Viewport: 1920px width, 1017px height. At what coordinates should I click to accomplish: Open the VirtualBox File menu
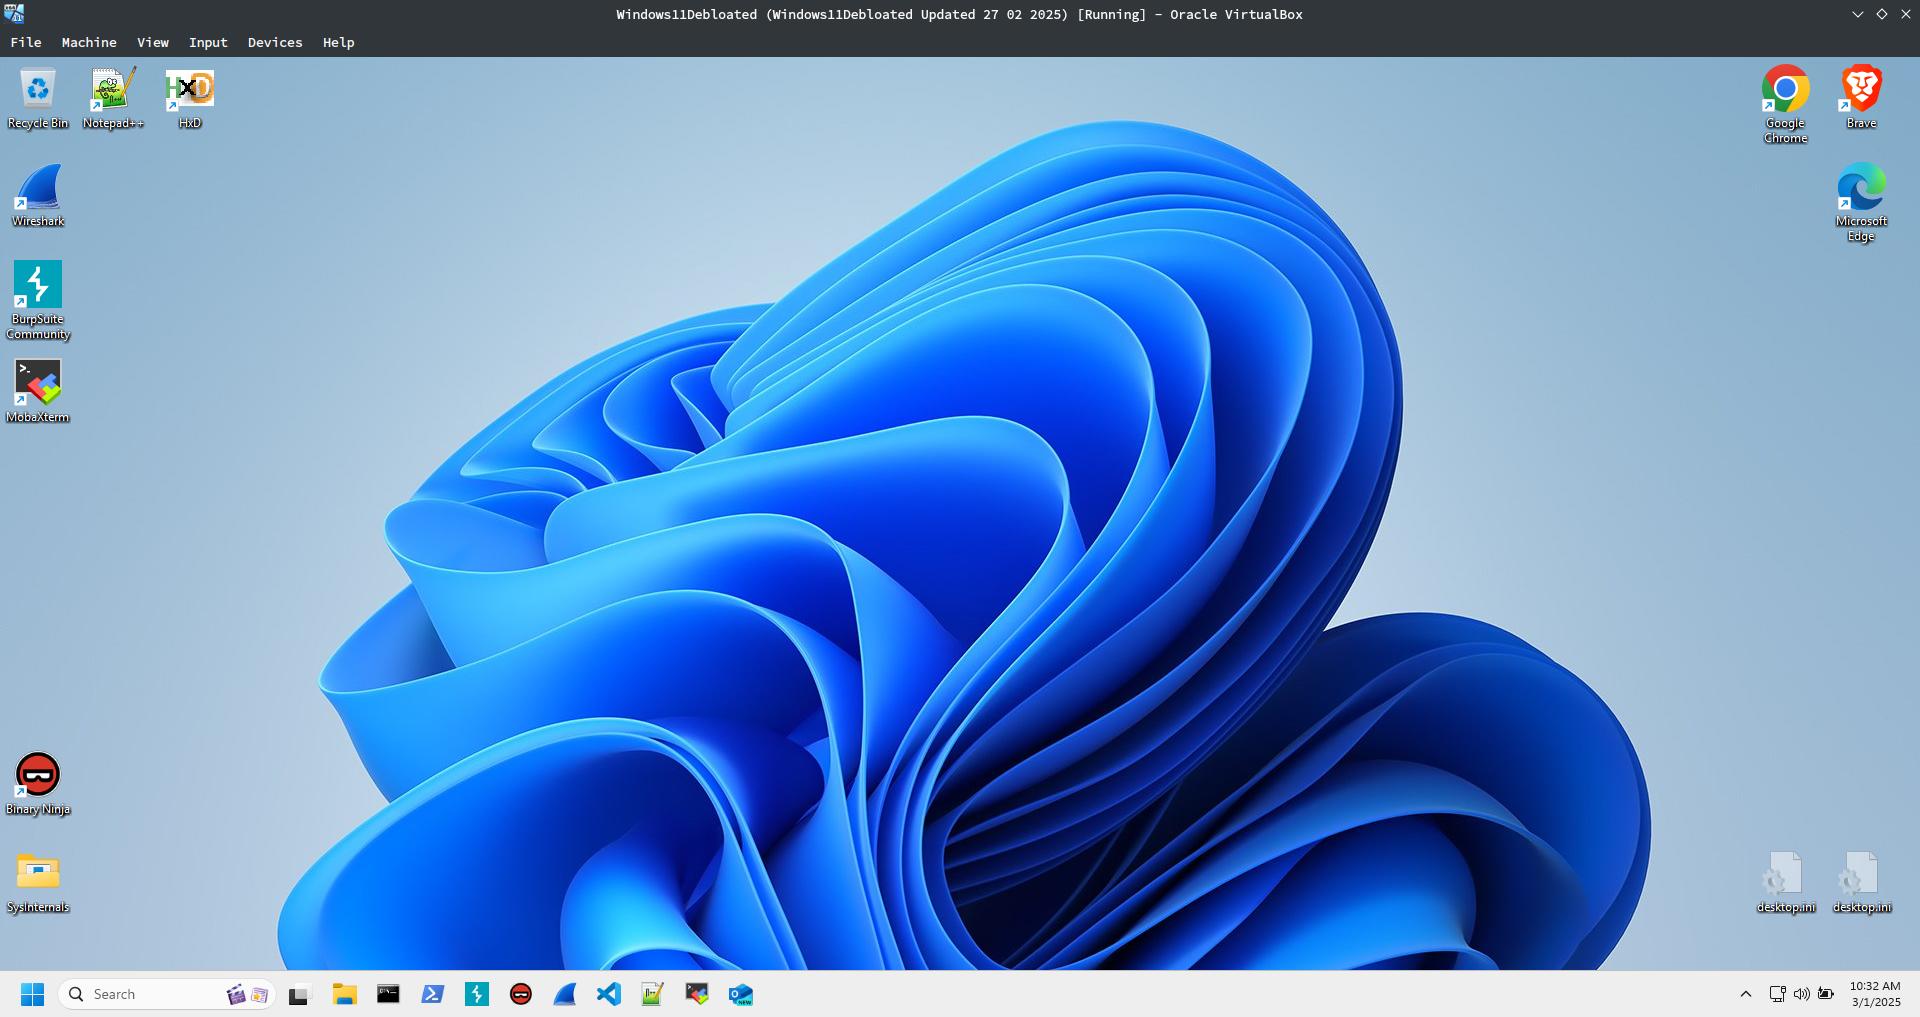(x=26, y=42)
